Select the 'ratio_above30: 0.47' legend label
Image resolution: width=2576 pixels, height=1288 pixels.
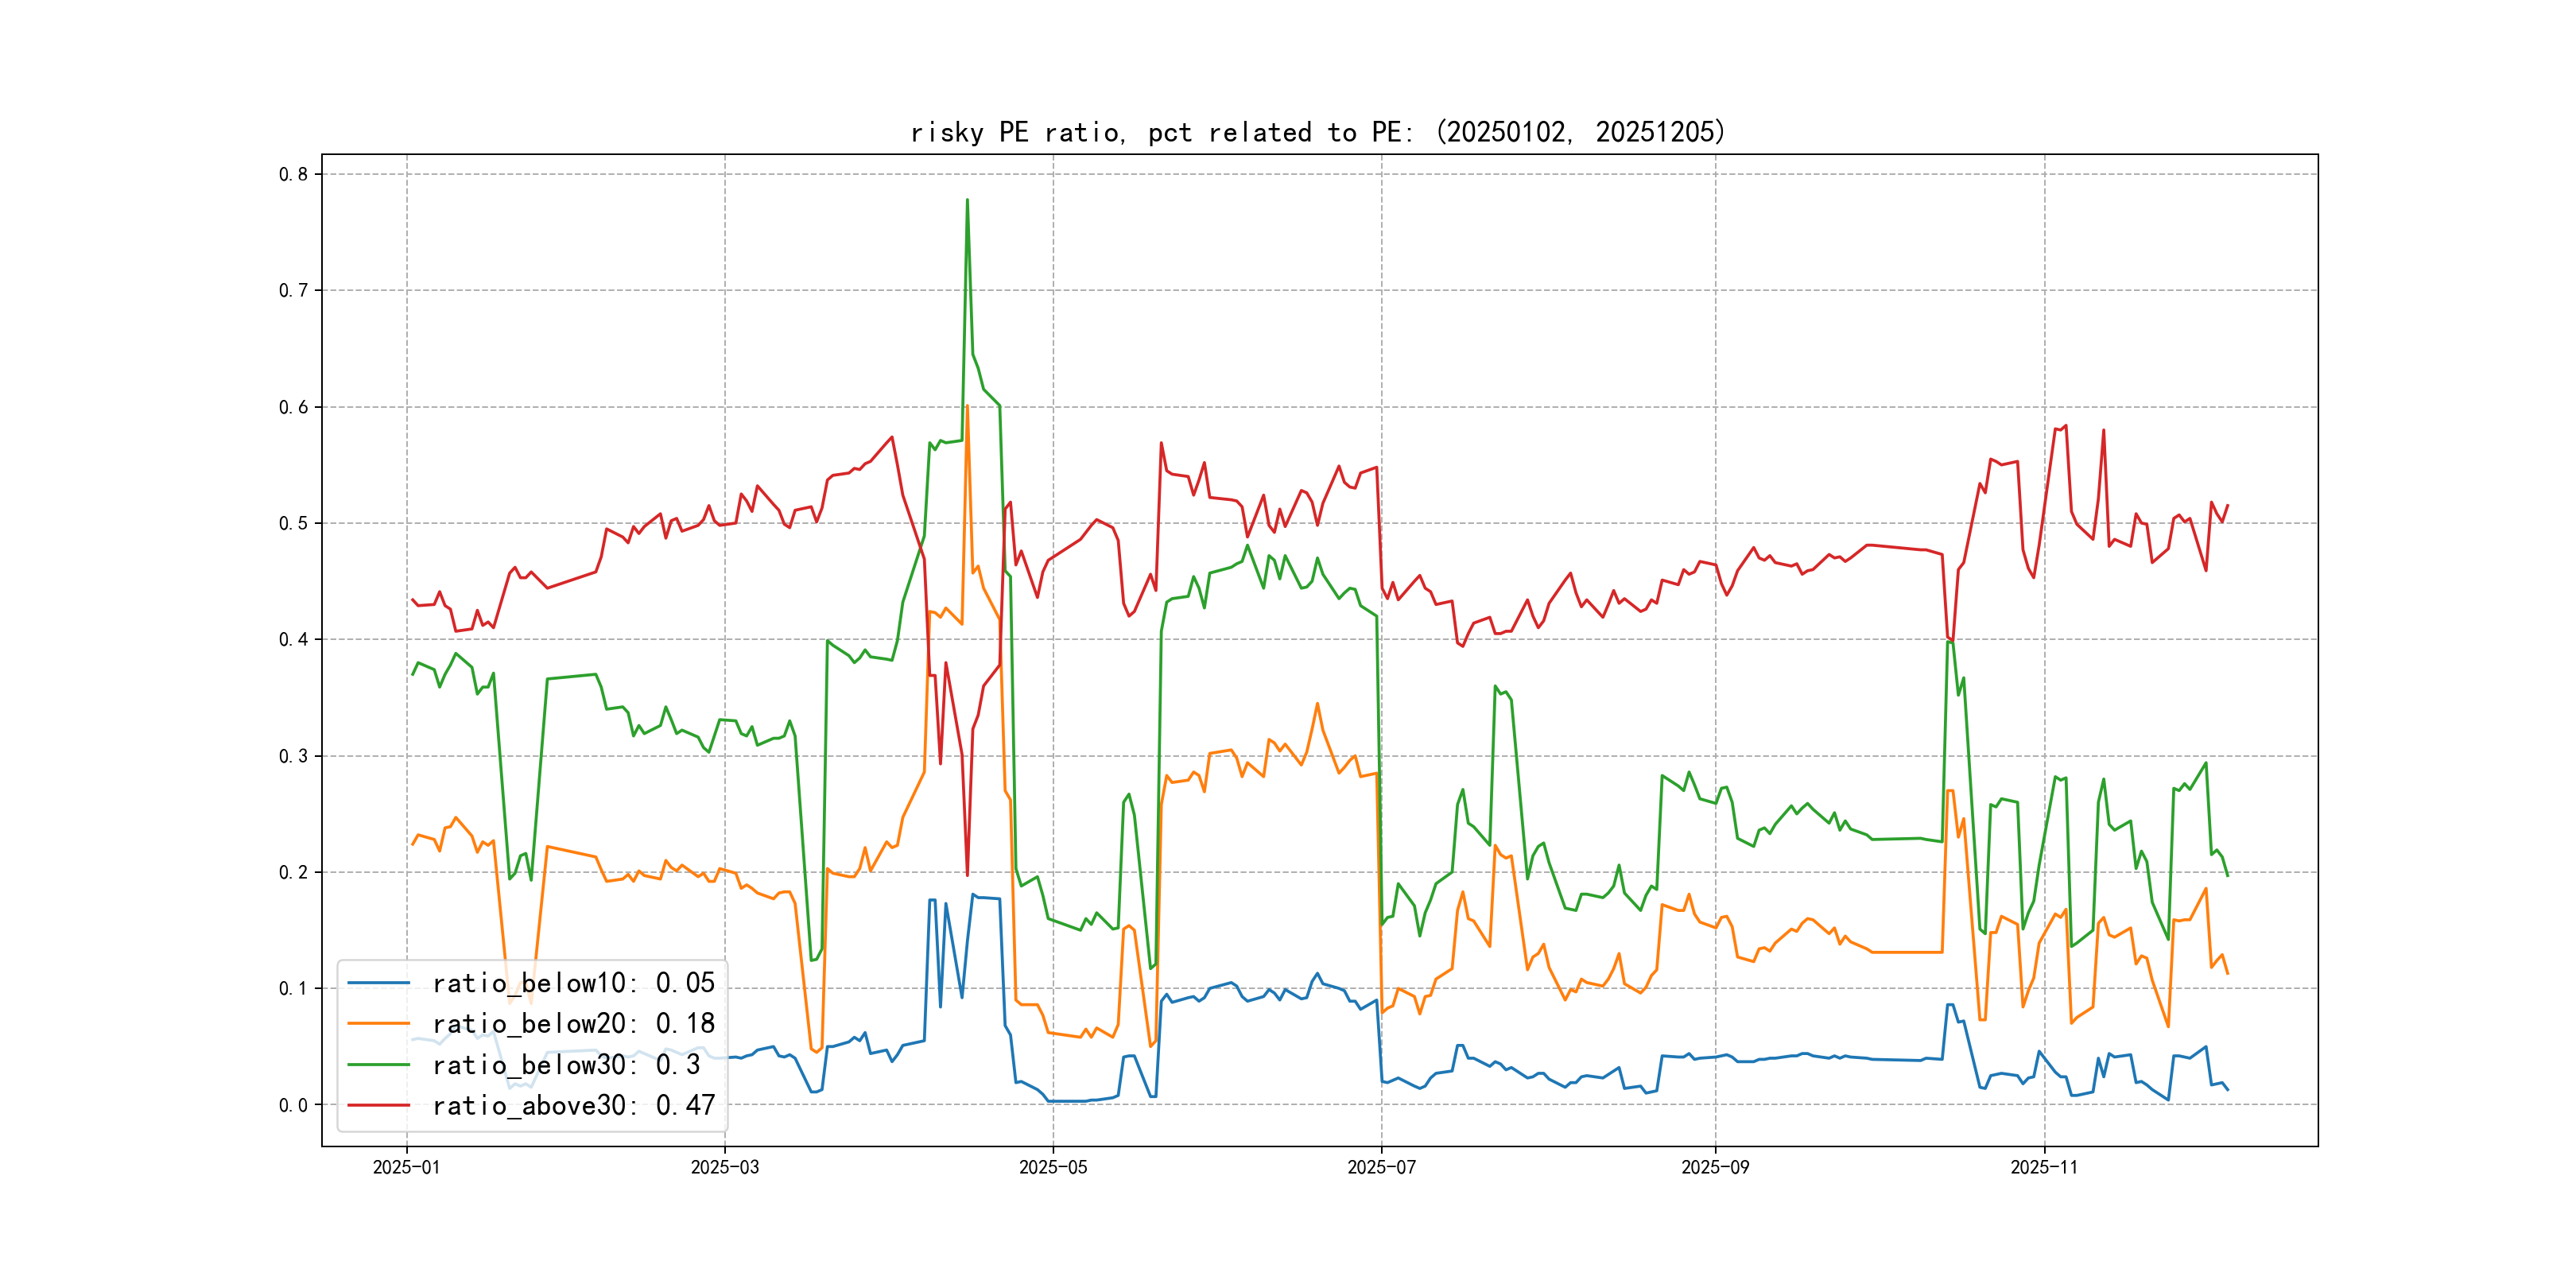click(573, 1106)
